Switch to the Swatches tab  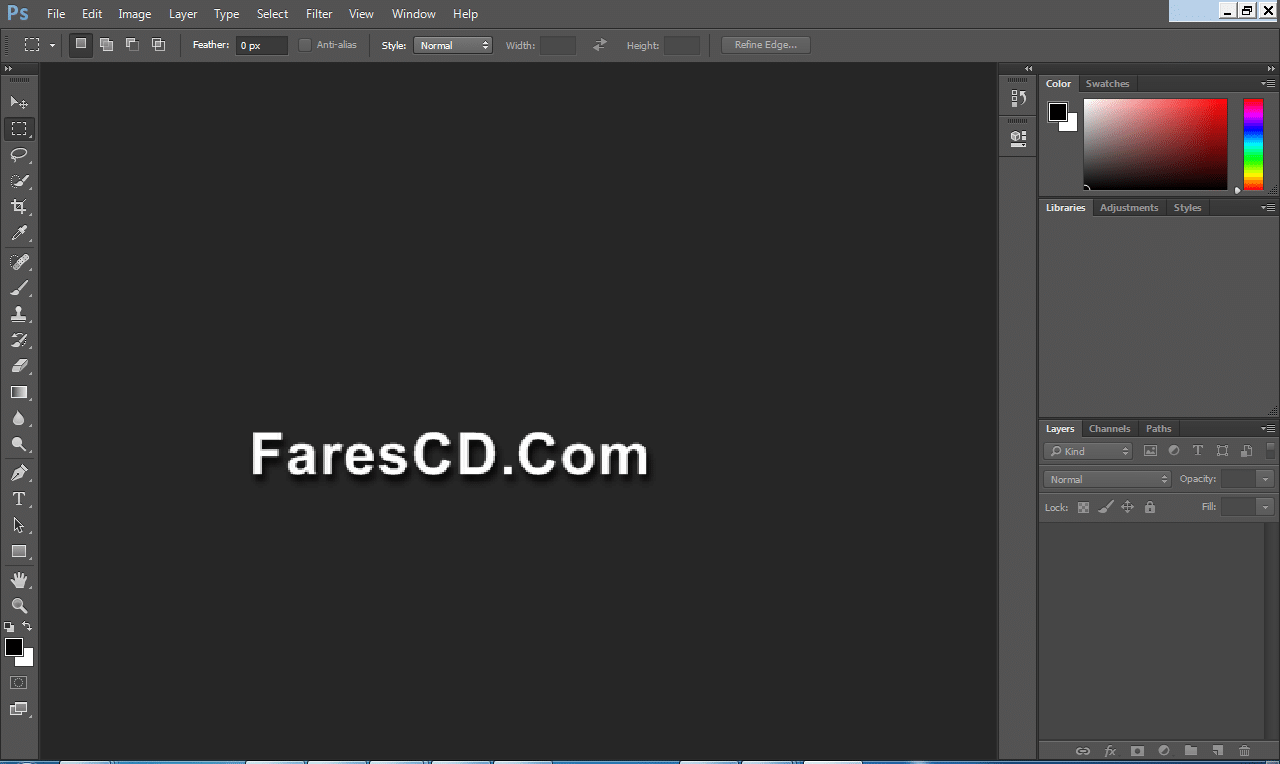coord(1107,84)
